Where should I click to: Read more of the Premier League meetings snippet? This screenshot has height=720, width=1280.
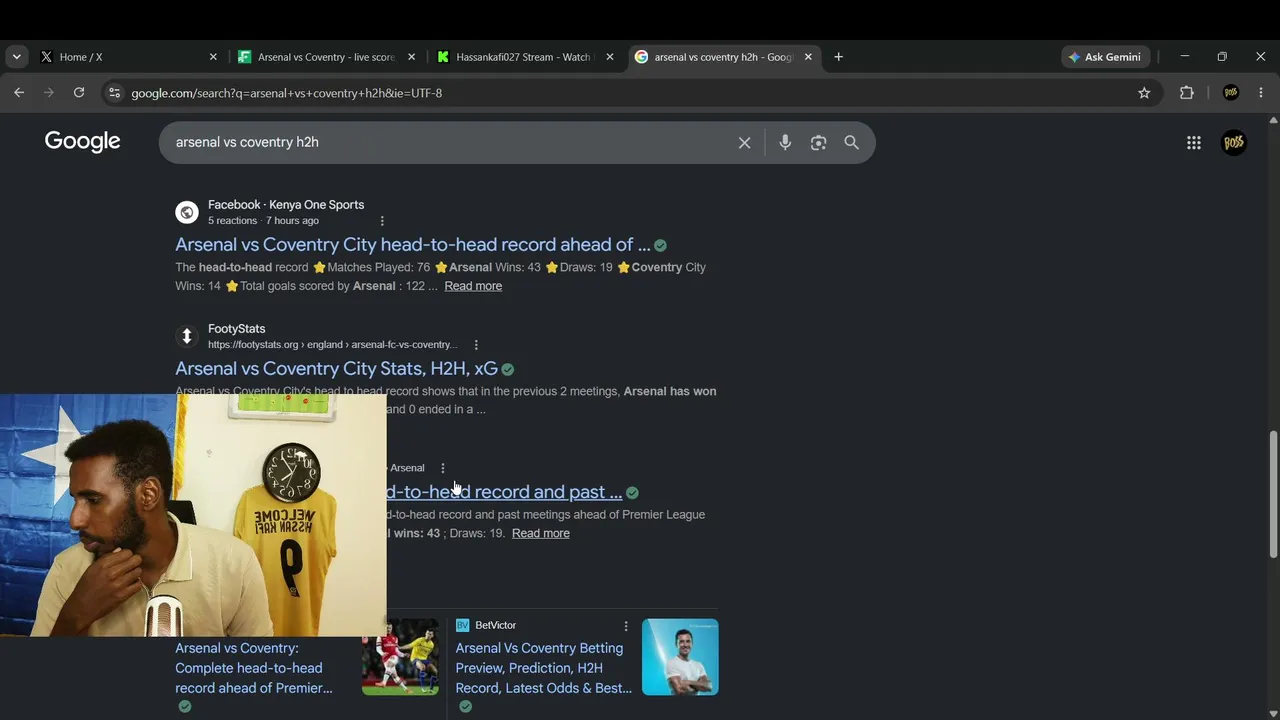click(541, 533)
